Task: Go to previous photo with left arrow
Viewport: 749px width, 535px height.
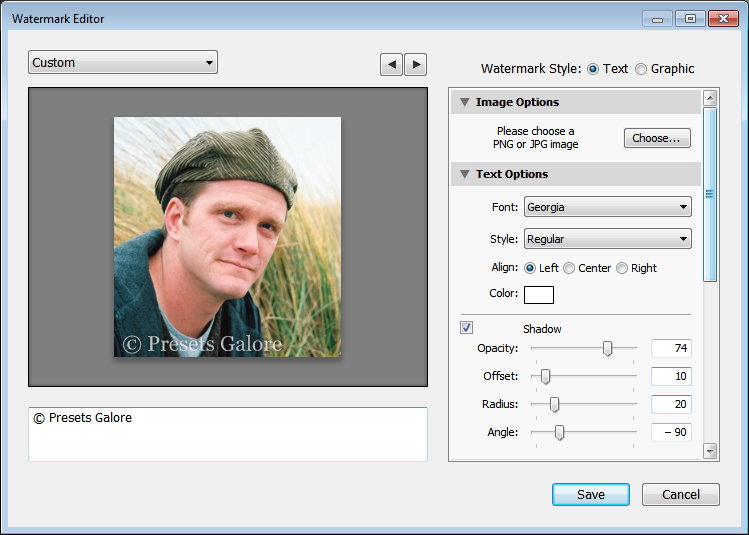Action: click(x=391, y=64)
